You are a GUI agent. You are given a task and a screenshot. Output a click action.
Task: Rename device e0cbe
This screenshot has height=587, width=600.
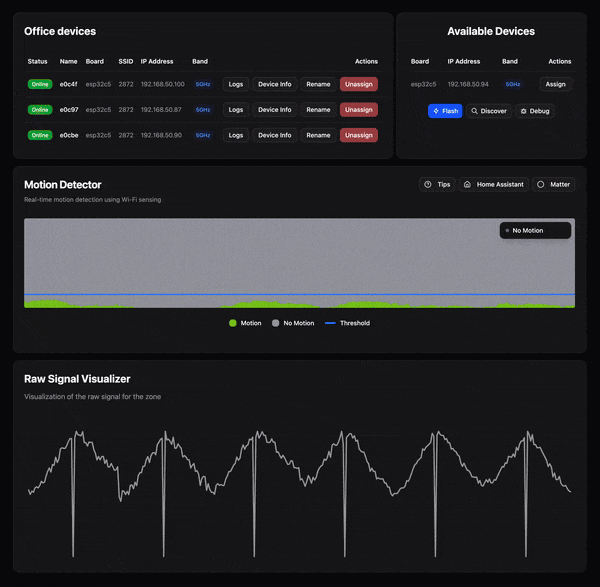pyautogui.click(x=318, y=135)
